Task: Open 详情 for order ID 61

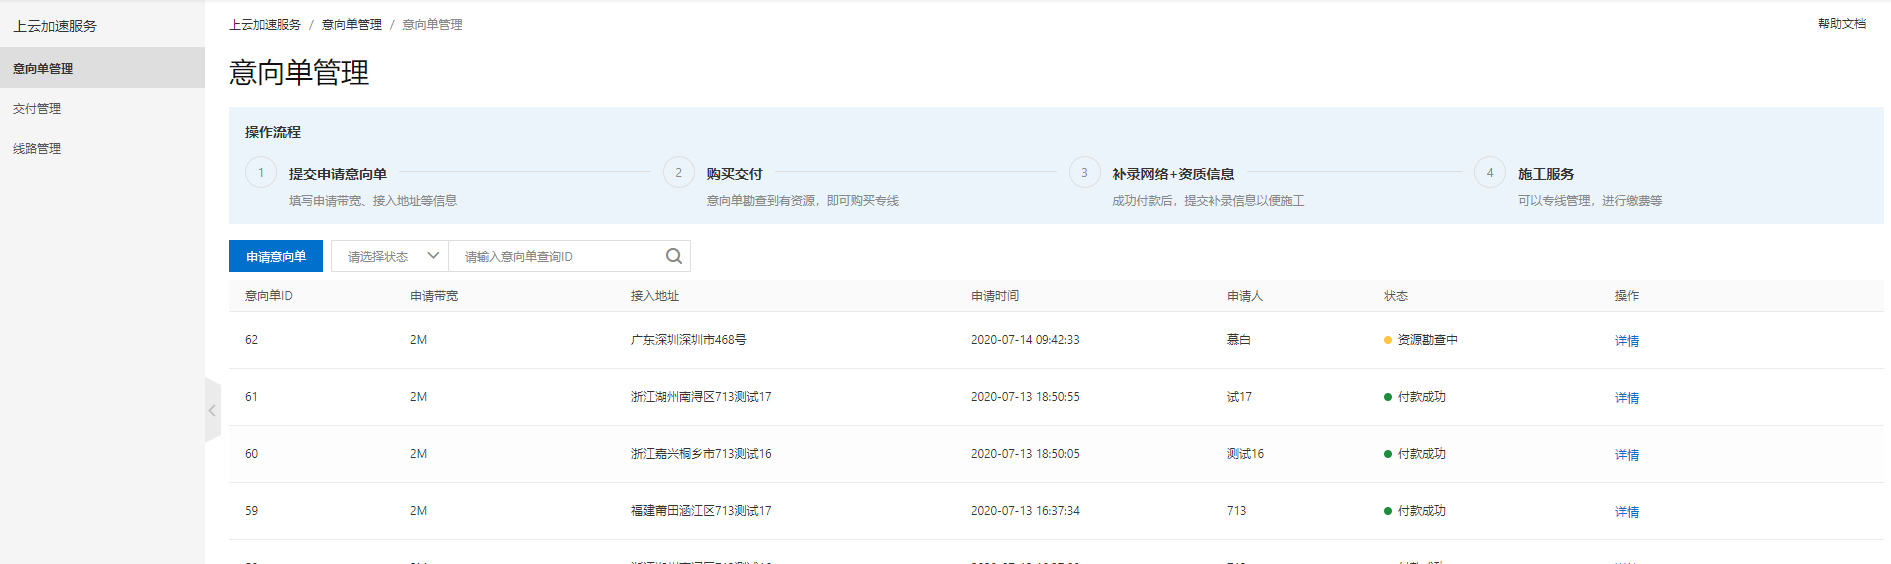Action: [x=1627, y=397]
